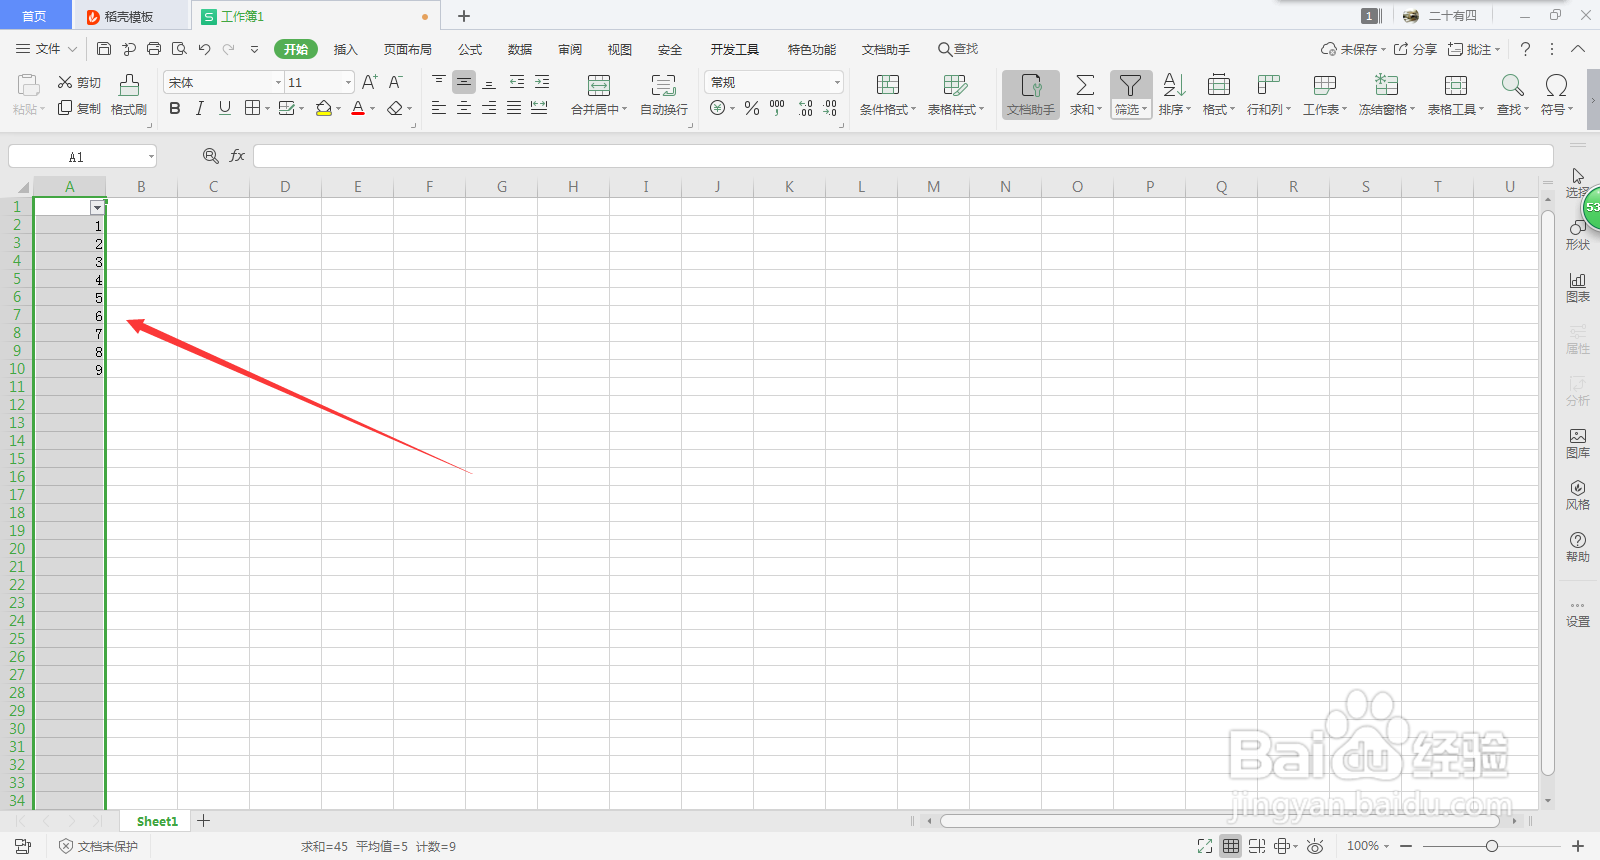Switch to the View (视图) tab
Screen dimensions: 1600x860
tap(620, 49)
